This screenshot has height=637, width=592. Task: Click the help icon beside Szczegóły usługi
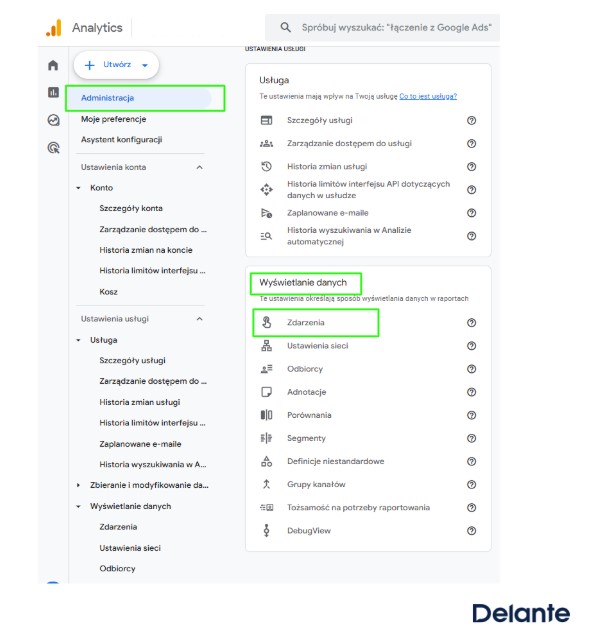coord(471,120)
